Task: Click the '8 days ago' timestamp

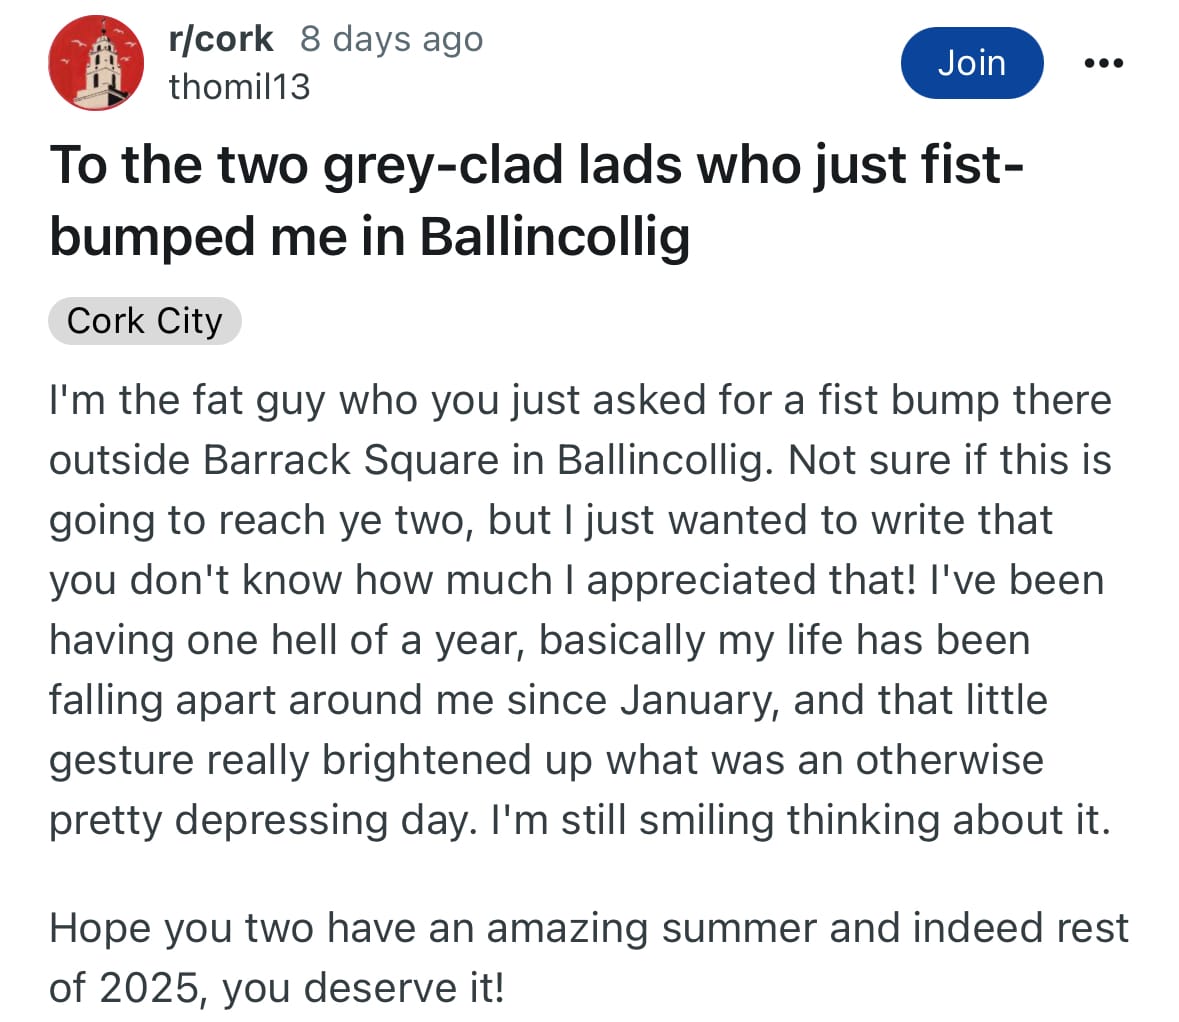Action: point(391,39)
